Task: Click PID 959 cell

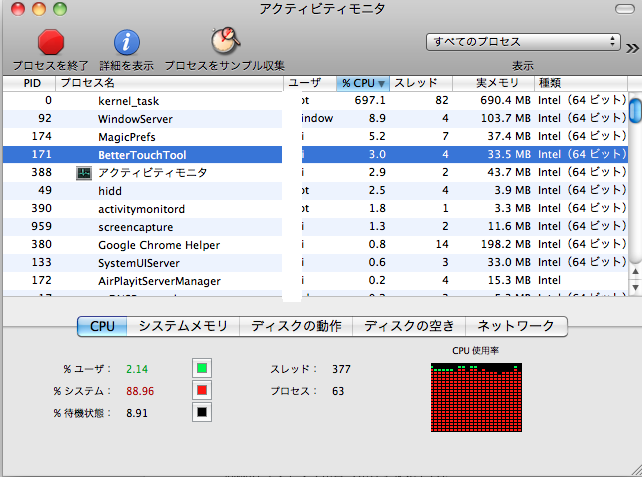Action: point(41,226)
